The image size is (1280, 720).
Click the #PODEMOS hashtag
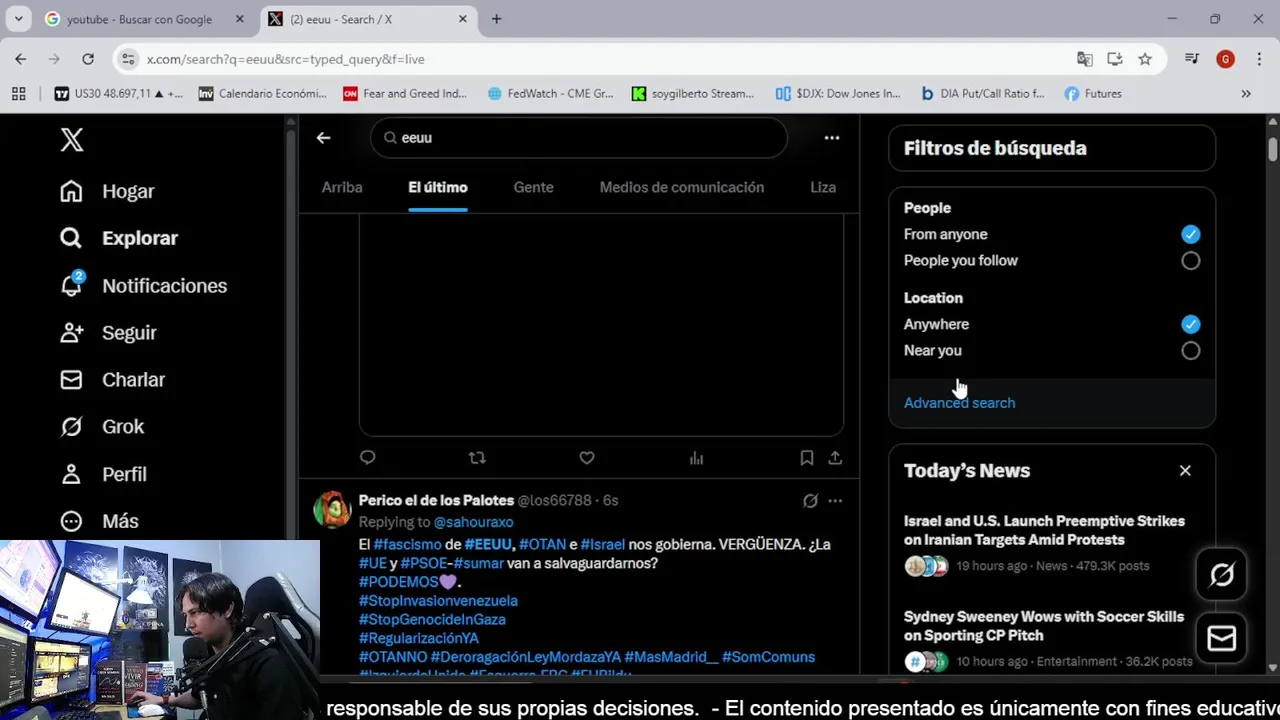399,582
